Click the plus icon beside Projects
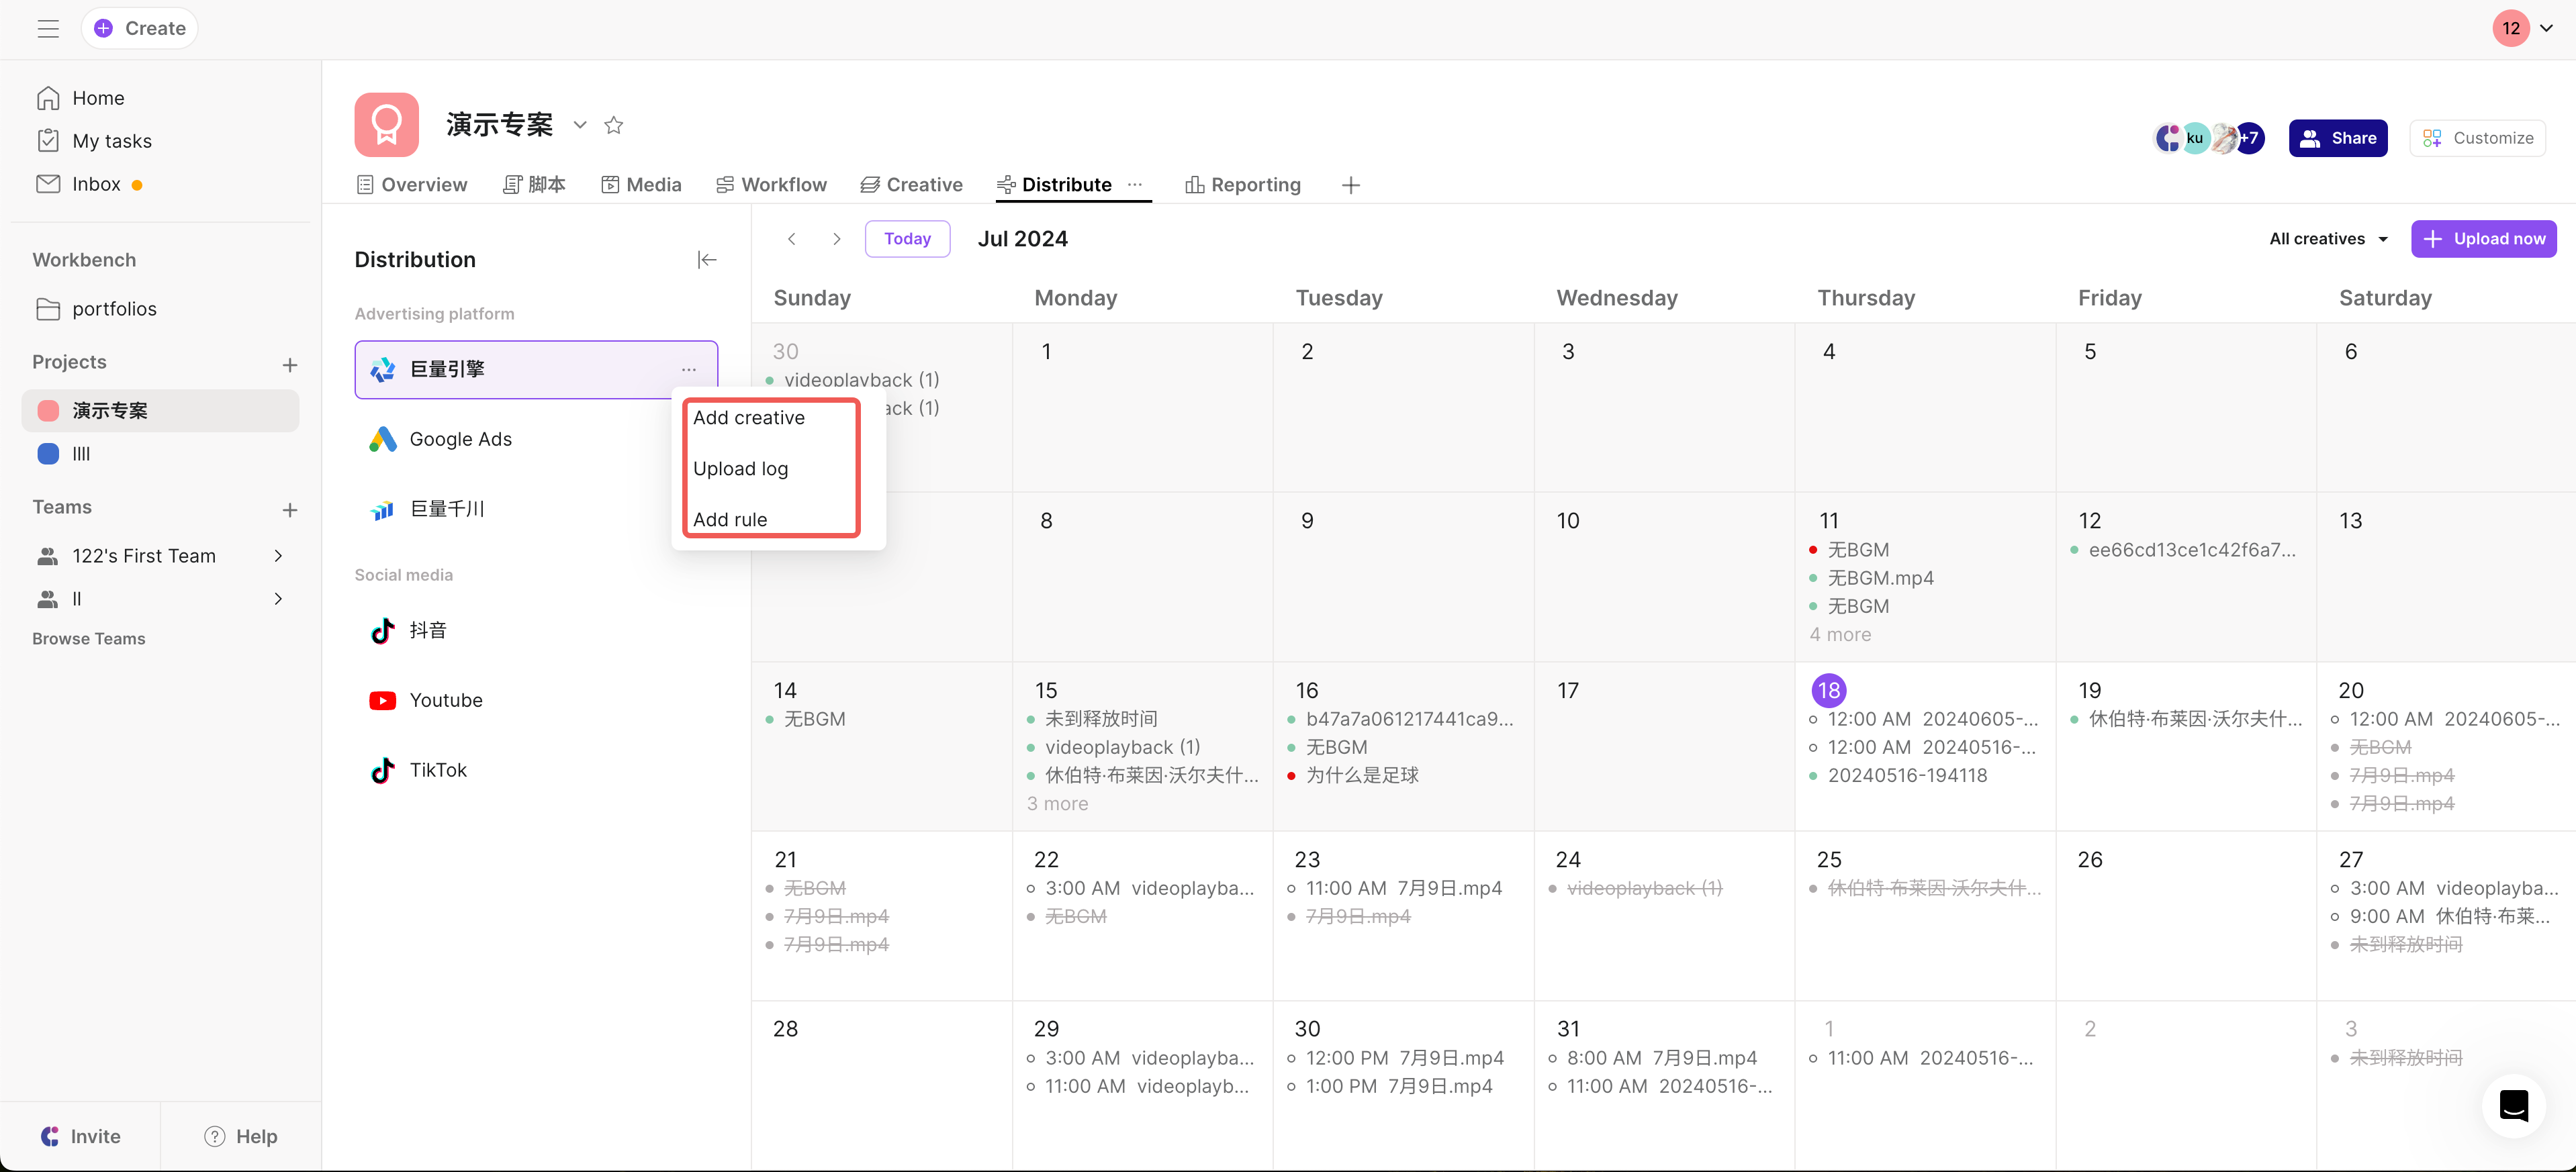Image resolution: width=2576 pixels, height=1172 pixels. [x=290, y=365]
